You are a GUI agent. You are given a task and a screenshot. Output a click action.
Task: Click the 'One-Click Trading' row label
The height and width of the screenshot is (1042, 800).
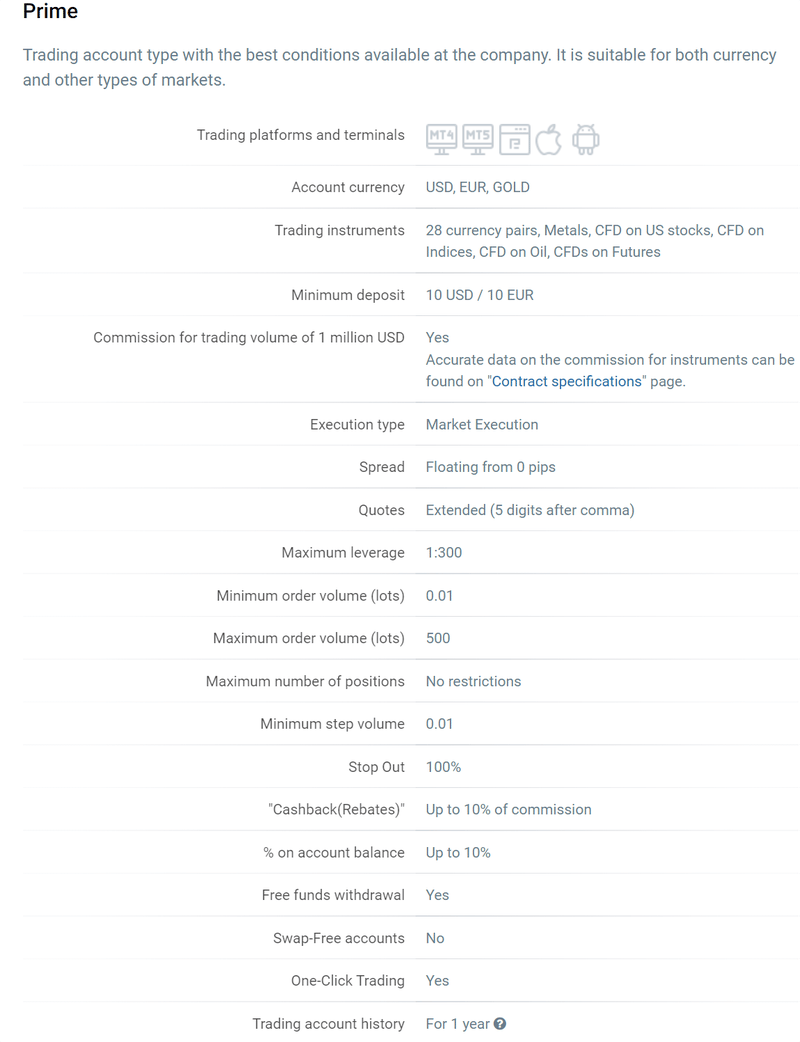click(348, 981)
